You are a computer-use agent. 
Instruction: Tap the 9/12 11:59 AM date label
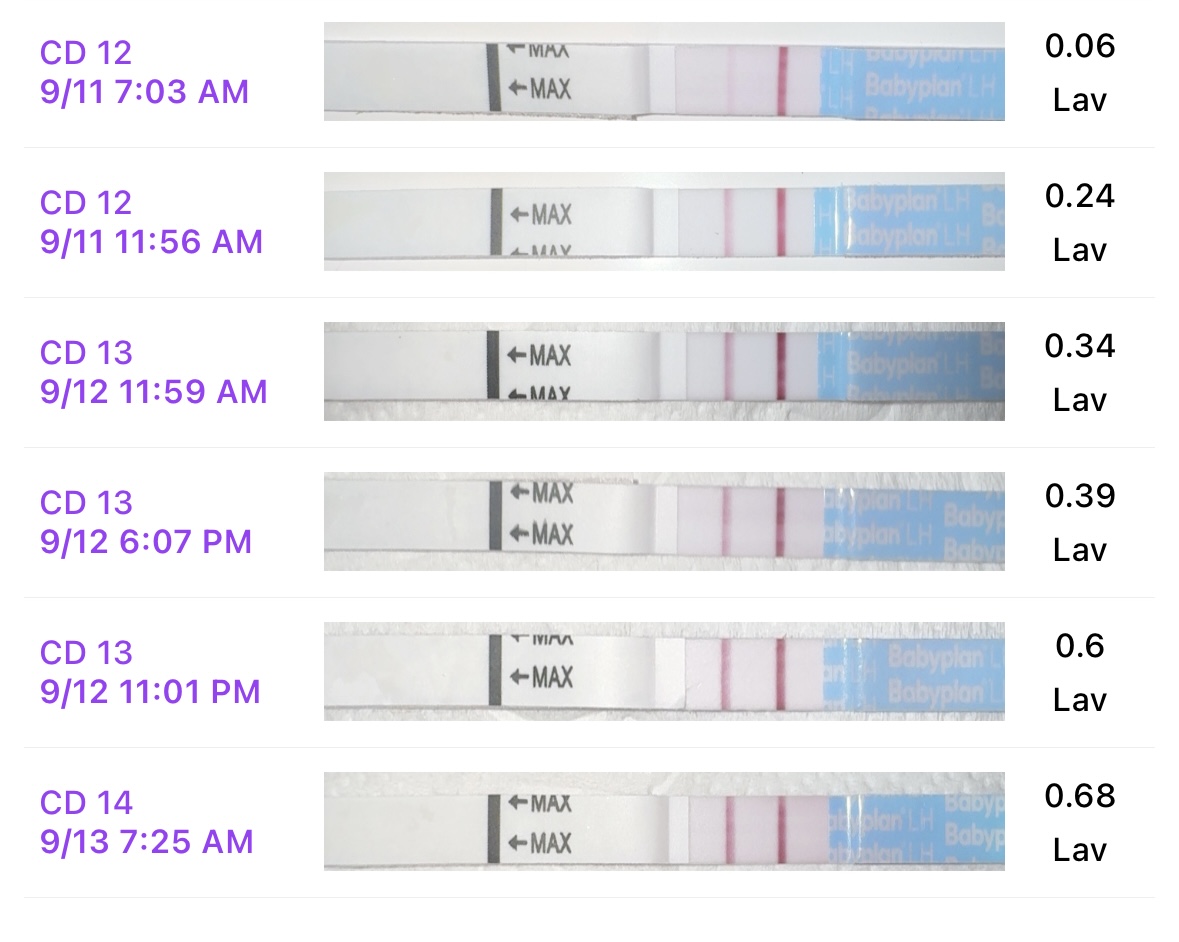pyautogui.click(x=153, y=392)
